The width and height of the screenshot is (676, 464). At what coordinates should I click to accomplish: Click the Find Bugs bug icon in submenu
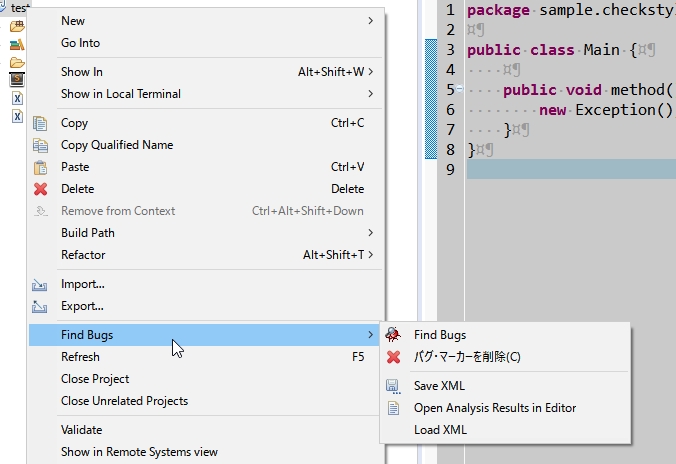click(394, 335)
